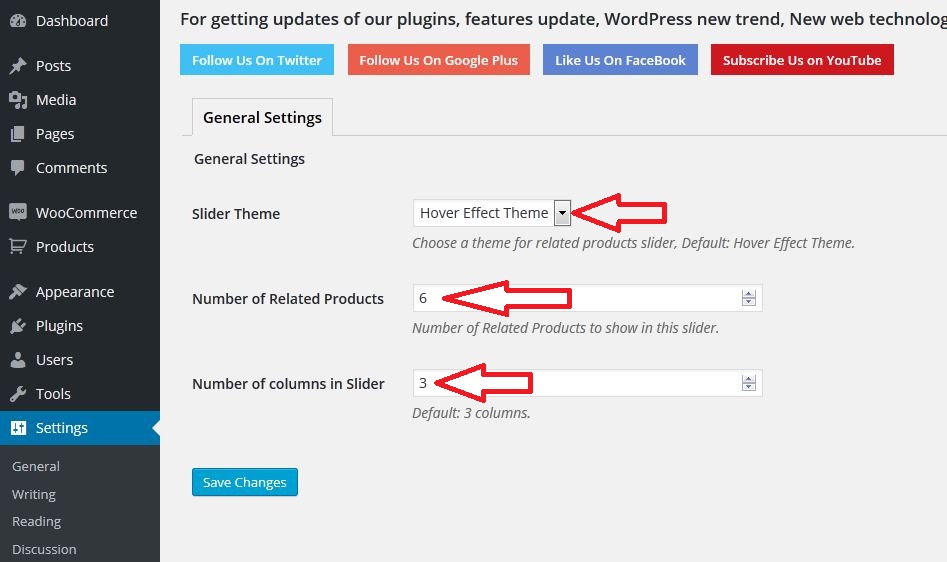Open the General settings submenu link
947x562 pixels.
[x=36, y=466]
